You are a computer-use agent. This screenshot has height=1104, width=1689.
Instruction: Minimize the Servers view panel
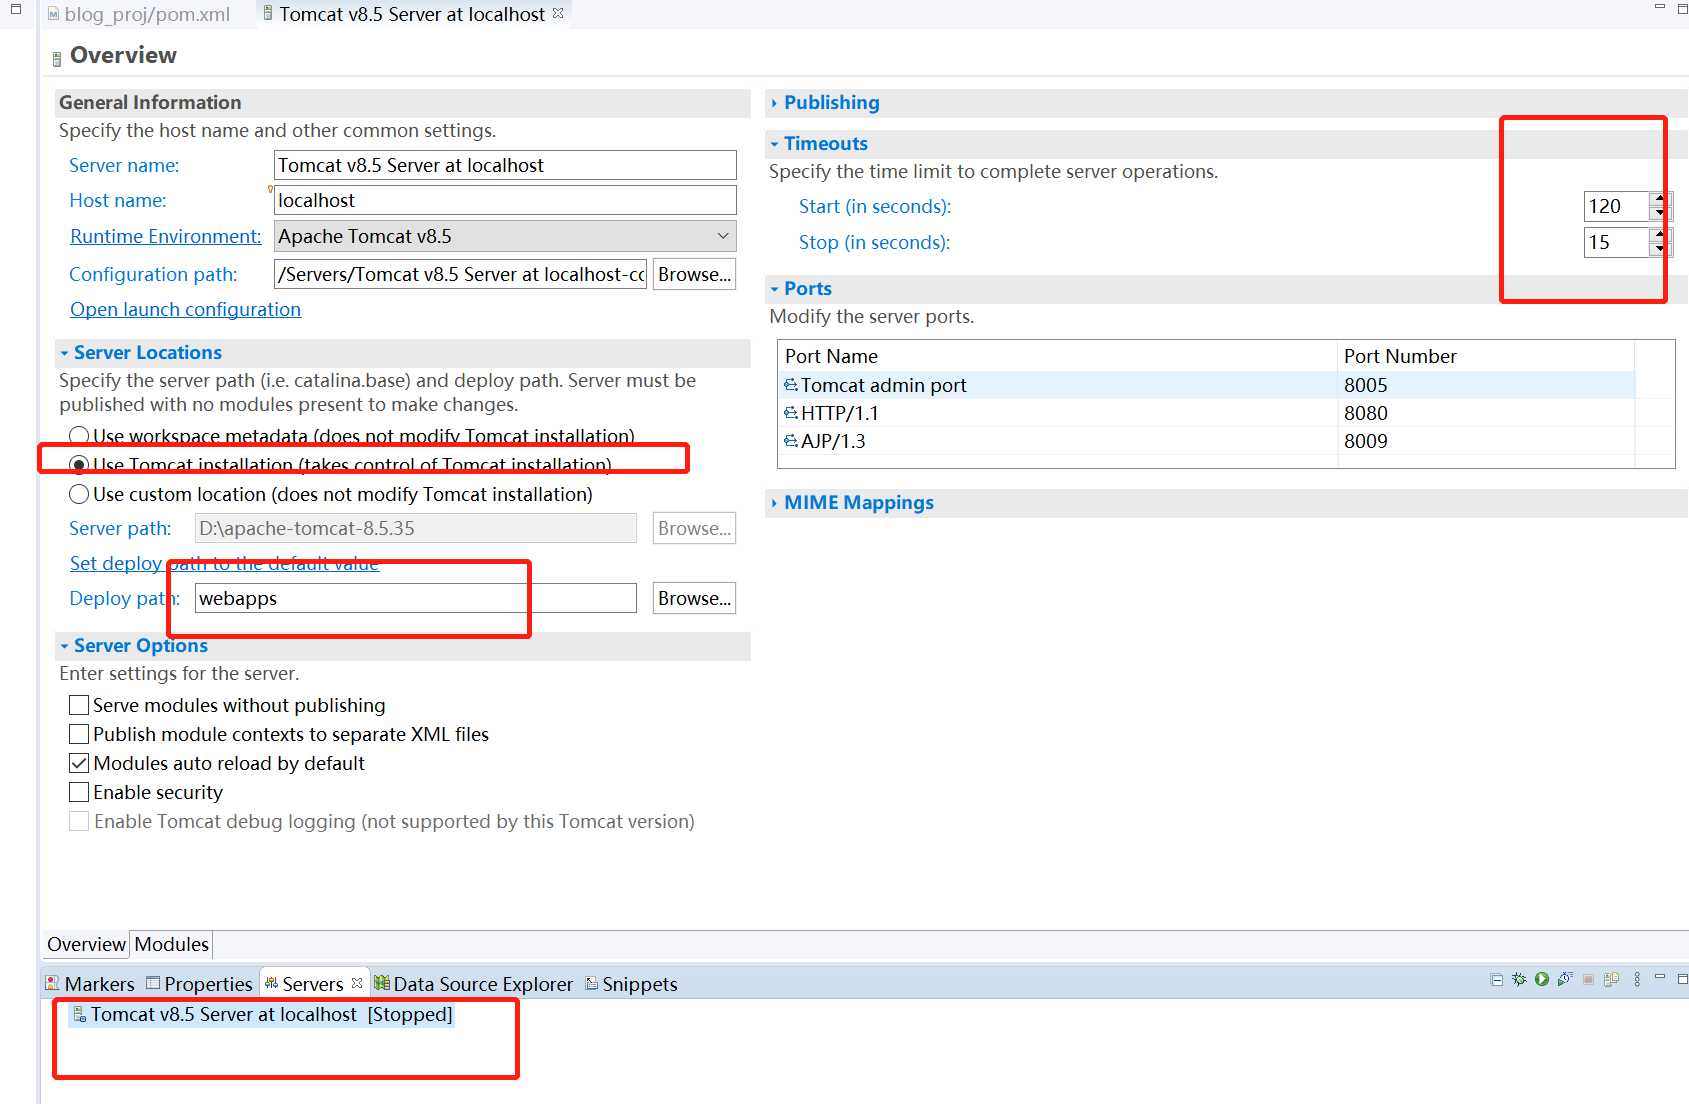click(1660, 977)
